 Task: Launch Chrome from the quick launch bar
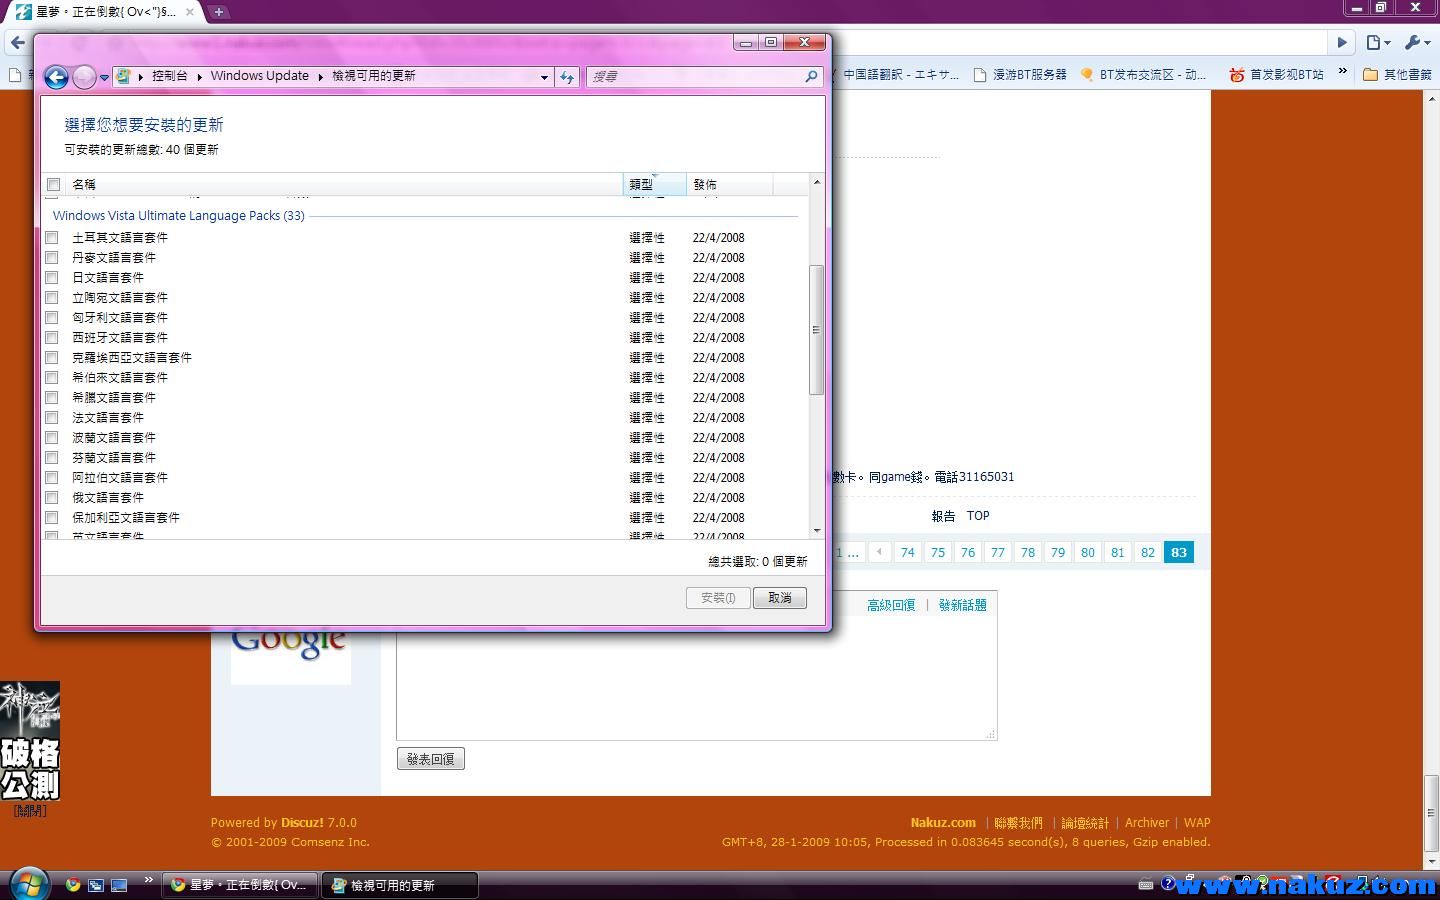point(73,885)
